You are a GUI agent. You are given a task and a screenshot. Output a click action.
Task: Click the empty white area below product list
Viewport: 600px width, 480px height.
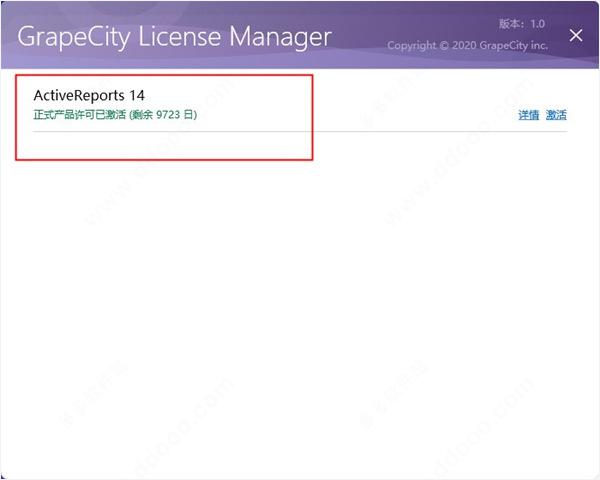300,306
